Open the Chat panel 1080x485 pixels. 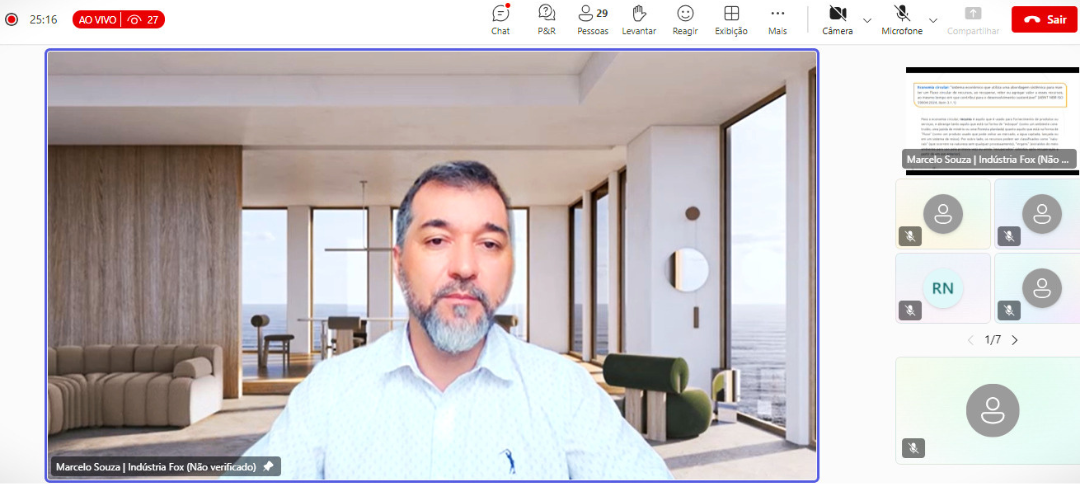(x=501, y=19)
